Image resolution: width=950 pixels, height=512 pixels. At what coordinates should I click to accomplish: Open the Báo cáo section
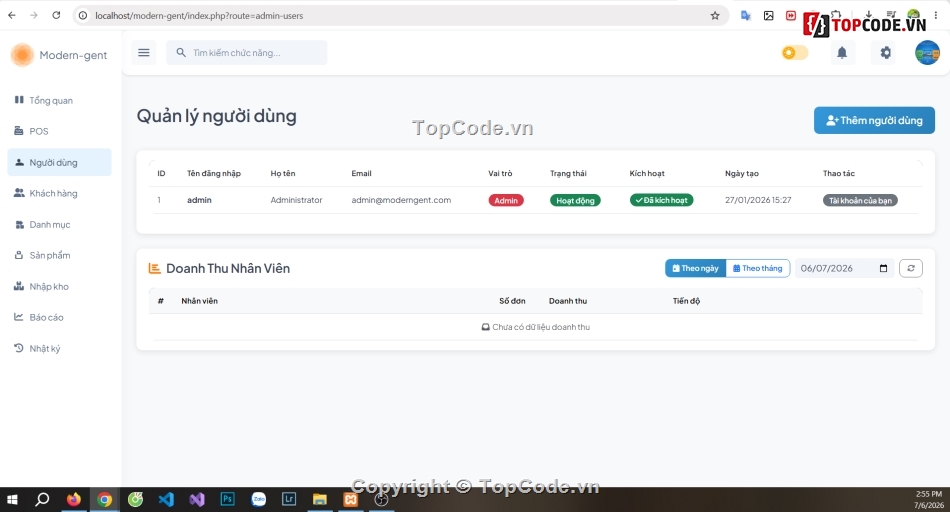tap(59, 317)
